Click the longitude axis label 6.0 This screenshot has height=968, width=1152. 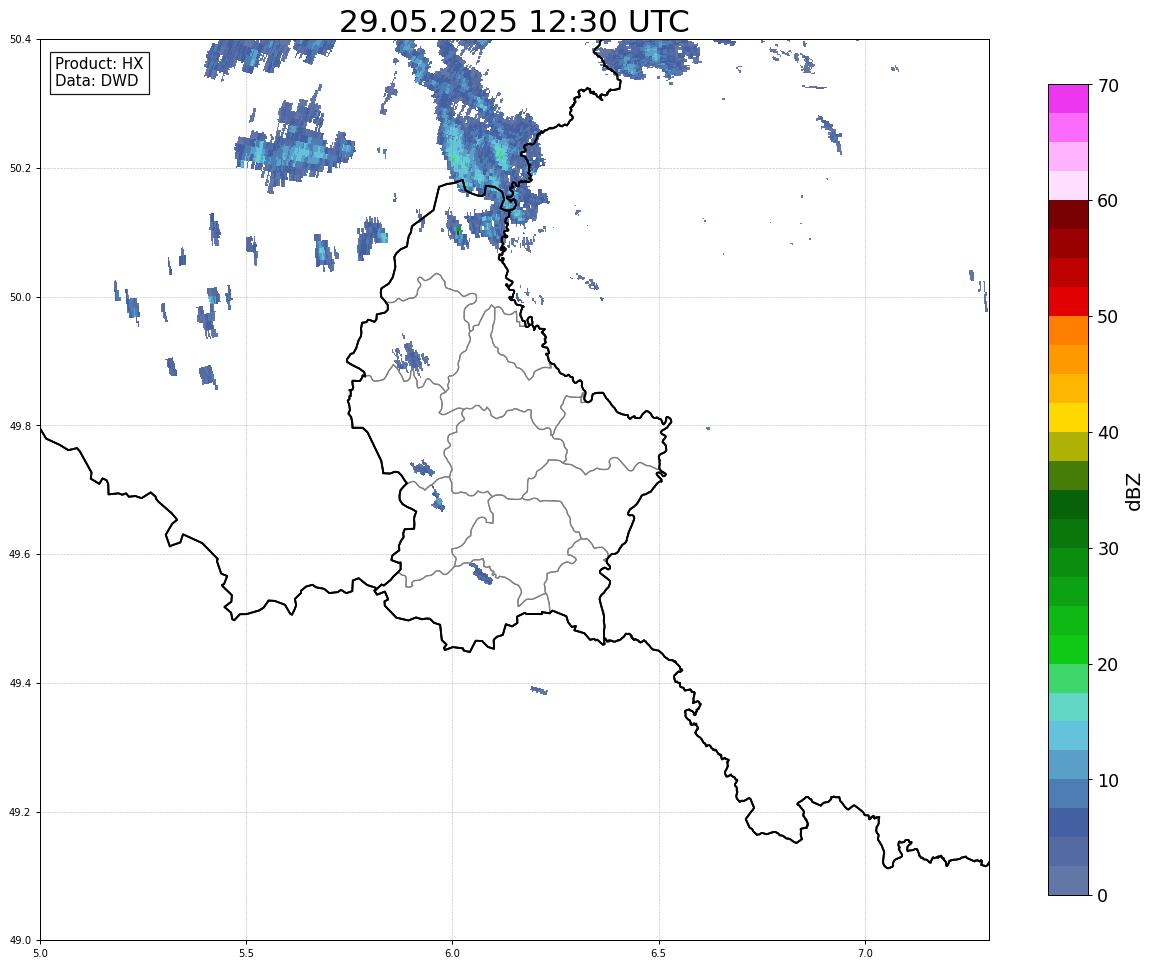click(x=453, y=953)
